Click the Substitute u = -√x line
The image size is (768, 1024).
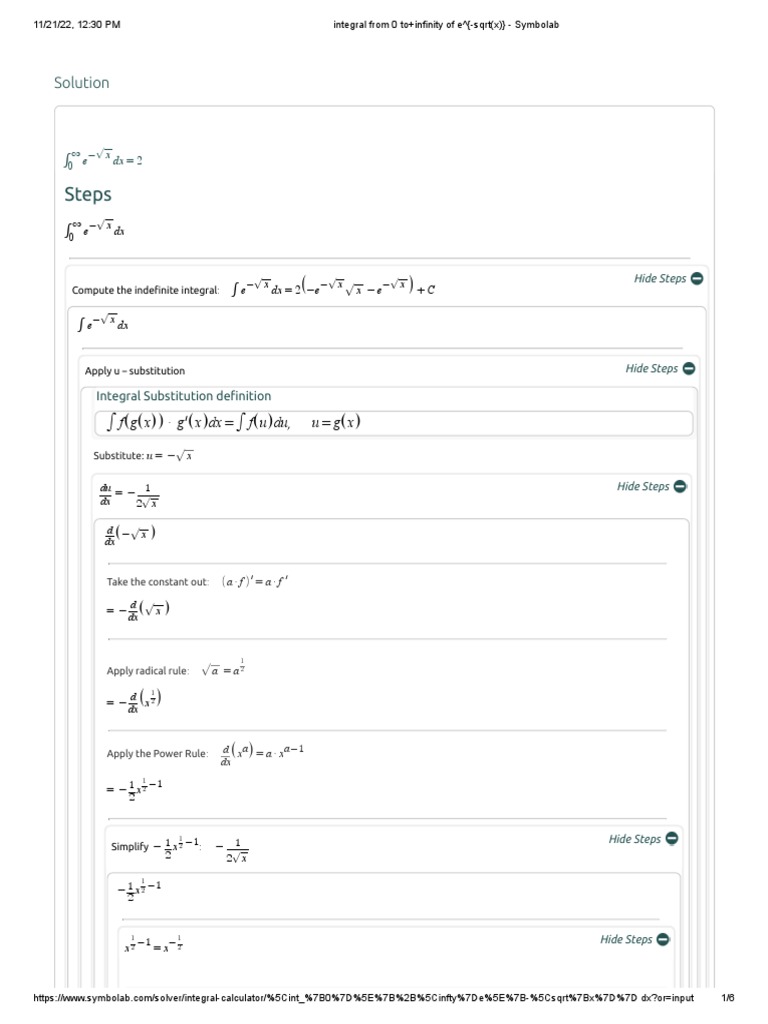click(x=143, y=455)
